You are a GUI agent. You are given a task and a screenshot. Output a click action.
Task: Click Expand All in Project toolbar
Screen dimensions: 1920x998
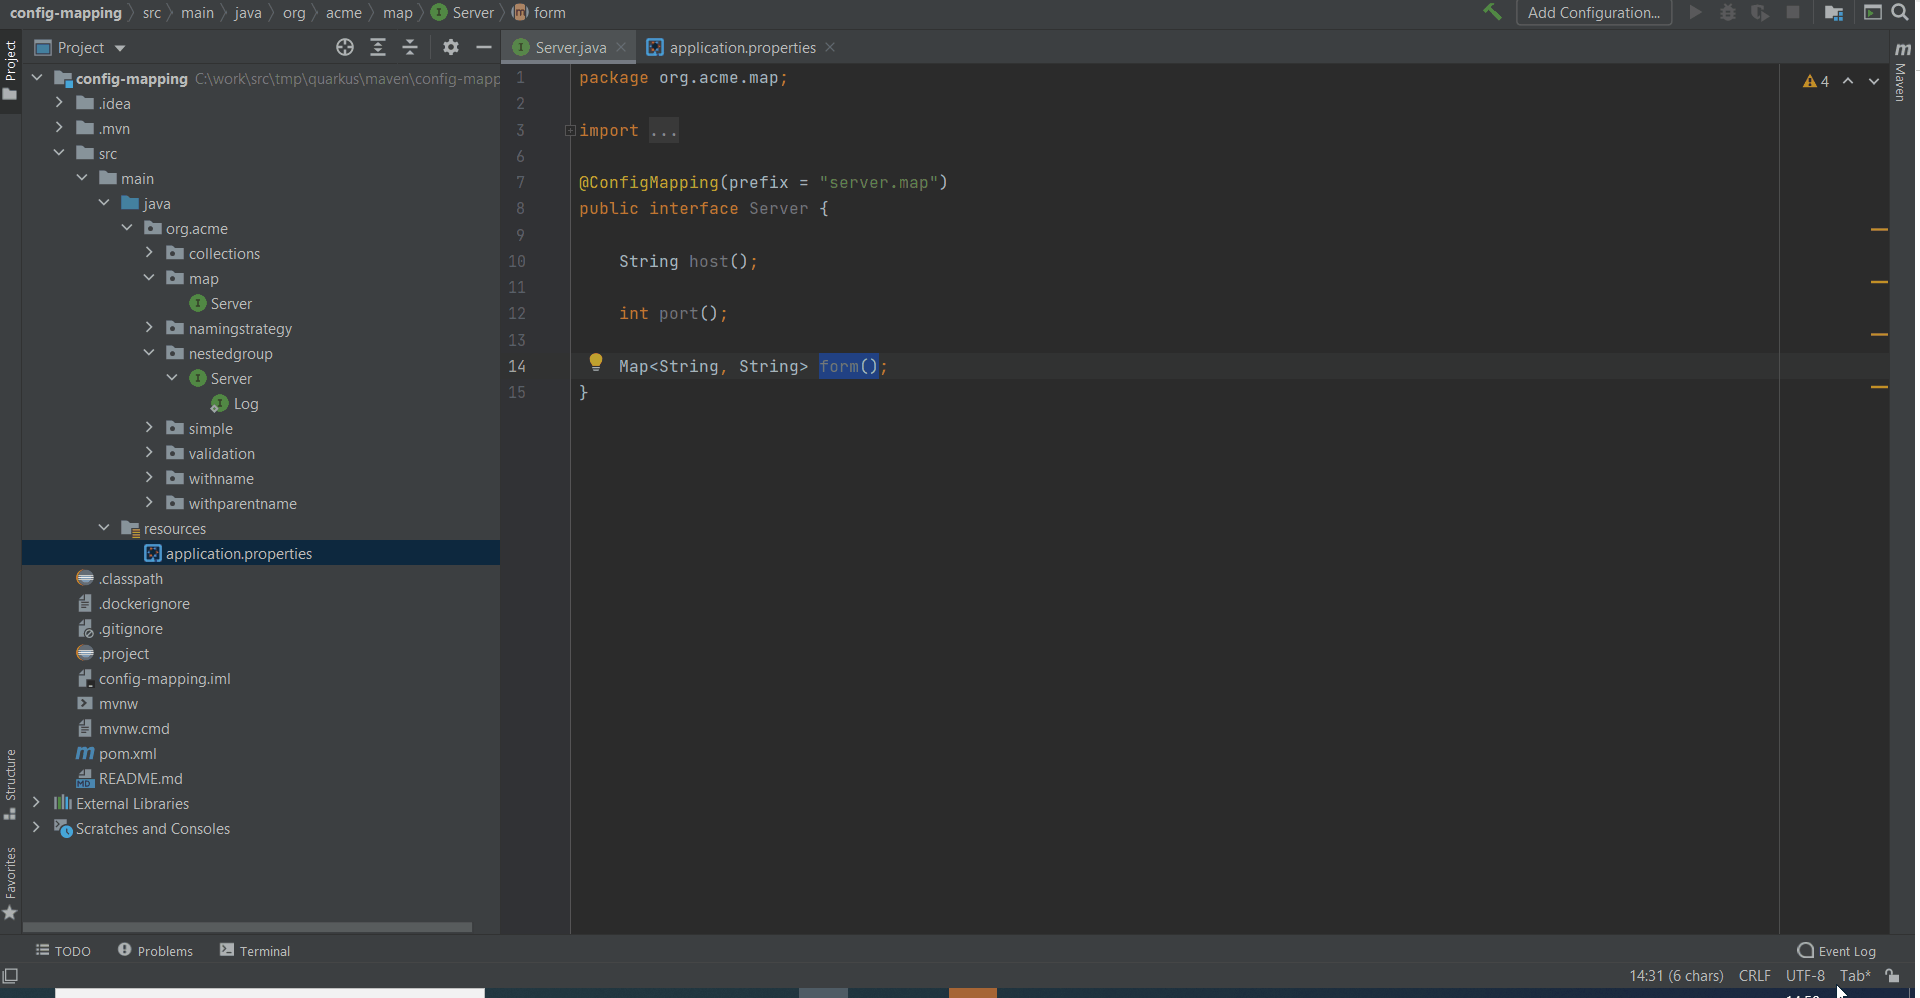coord(378,47)
